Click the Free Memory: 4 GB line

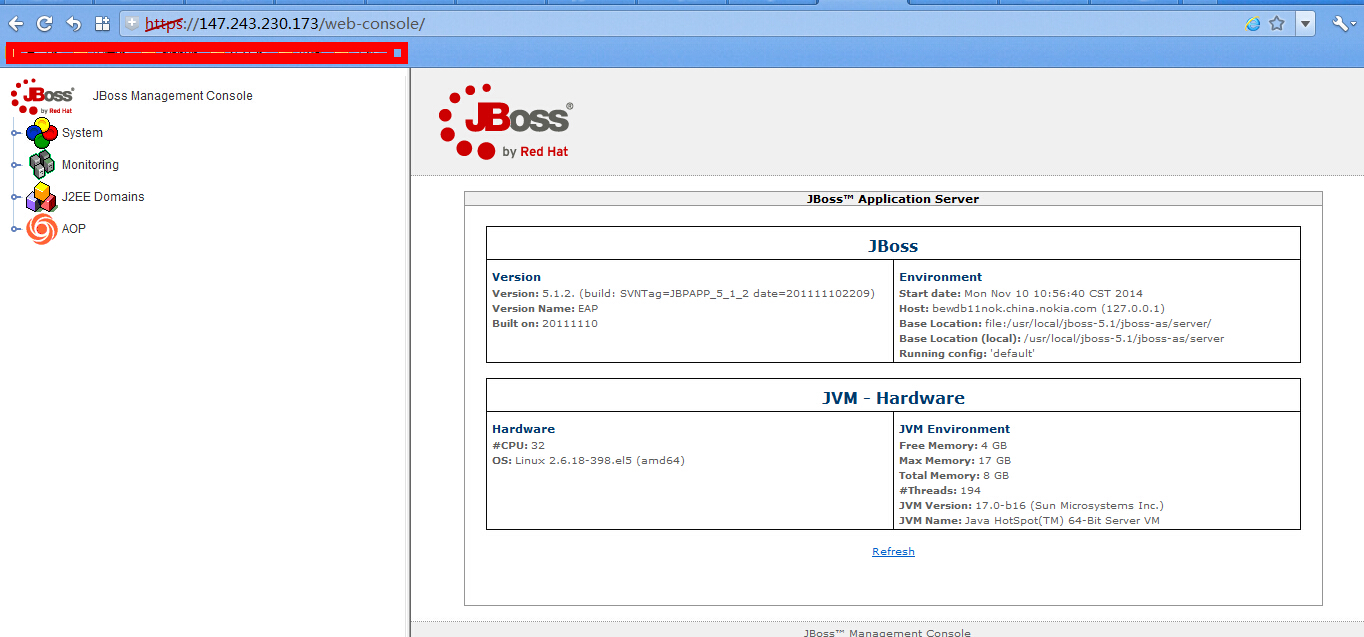pos(953,446)
